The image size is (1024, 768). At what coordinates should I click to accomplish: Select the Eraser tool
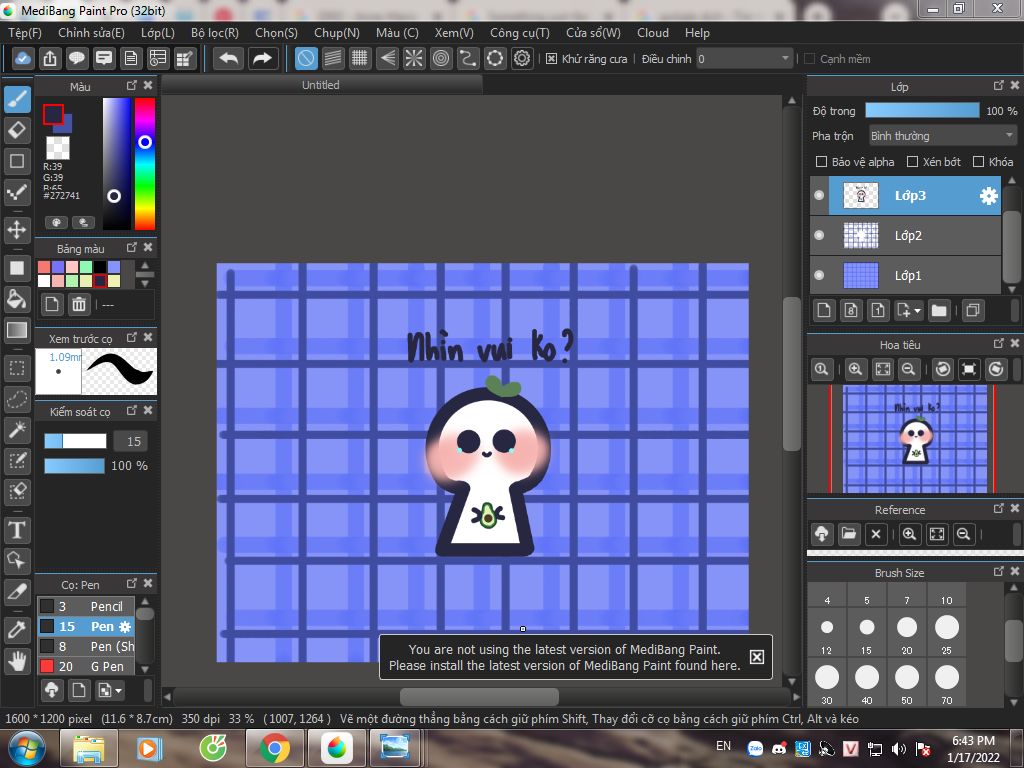[x=18, y=130]
